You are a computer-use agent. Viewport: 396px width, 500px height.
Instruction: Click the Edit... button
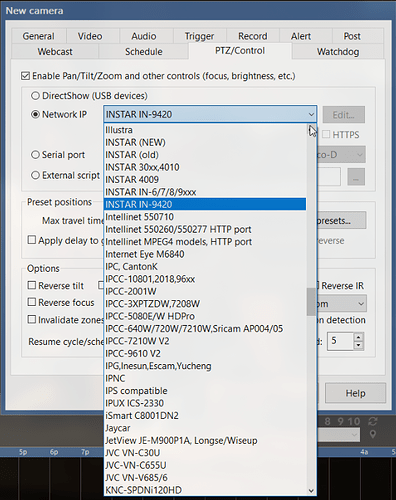pos(344,115)
